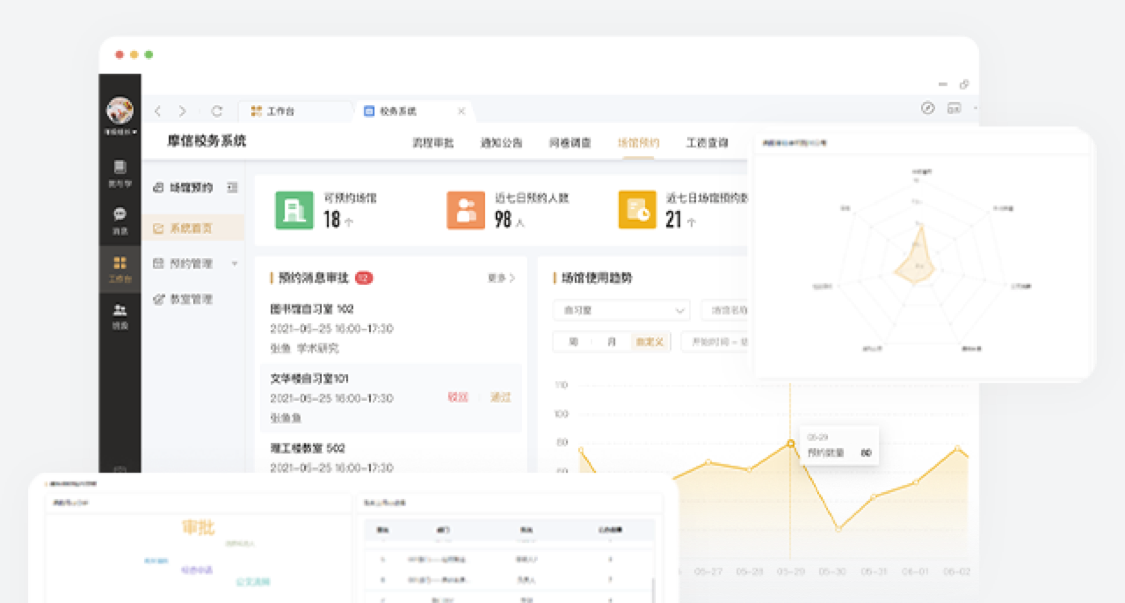
Task: Select 系统首页 in the side menu
Action: [x=193, y=228]
